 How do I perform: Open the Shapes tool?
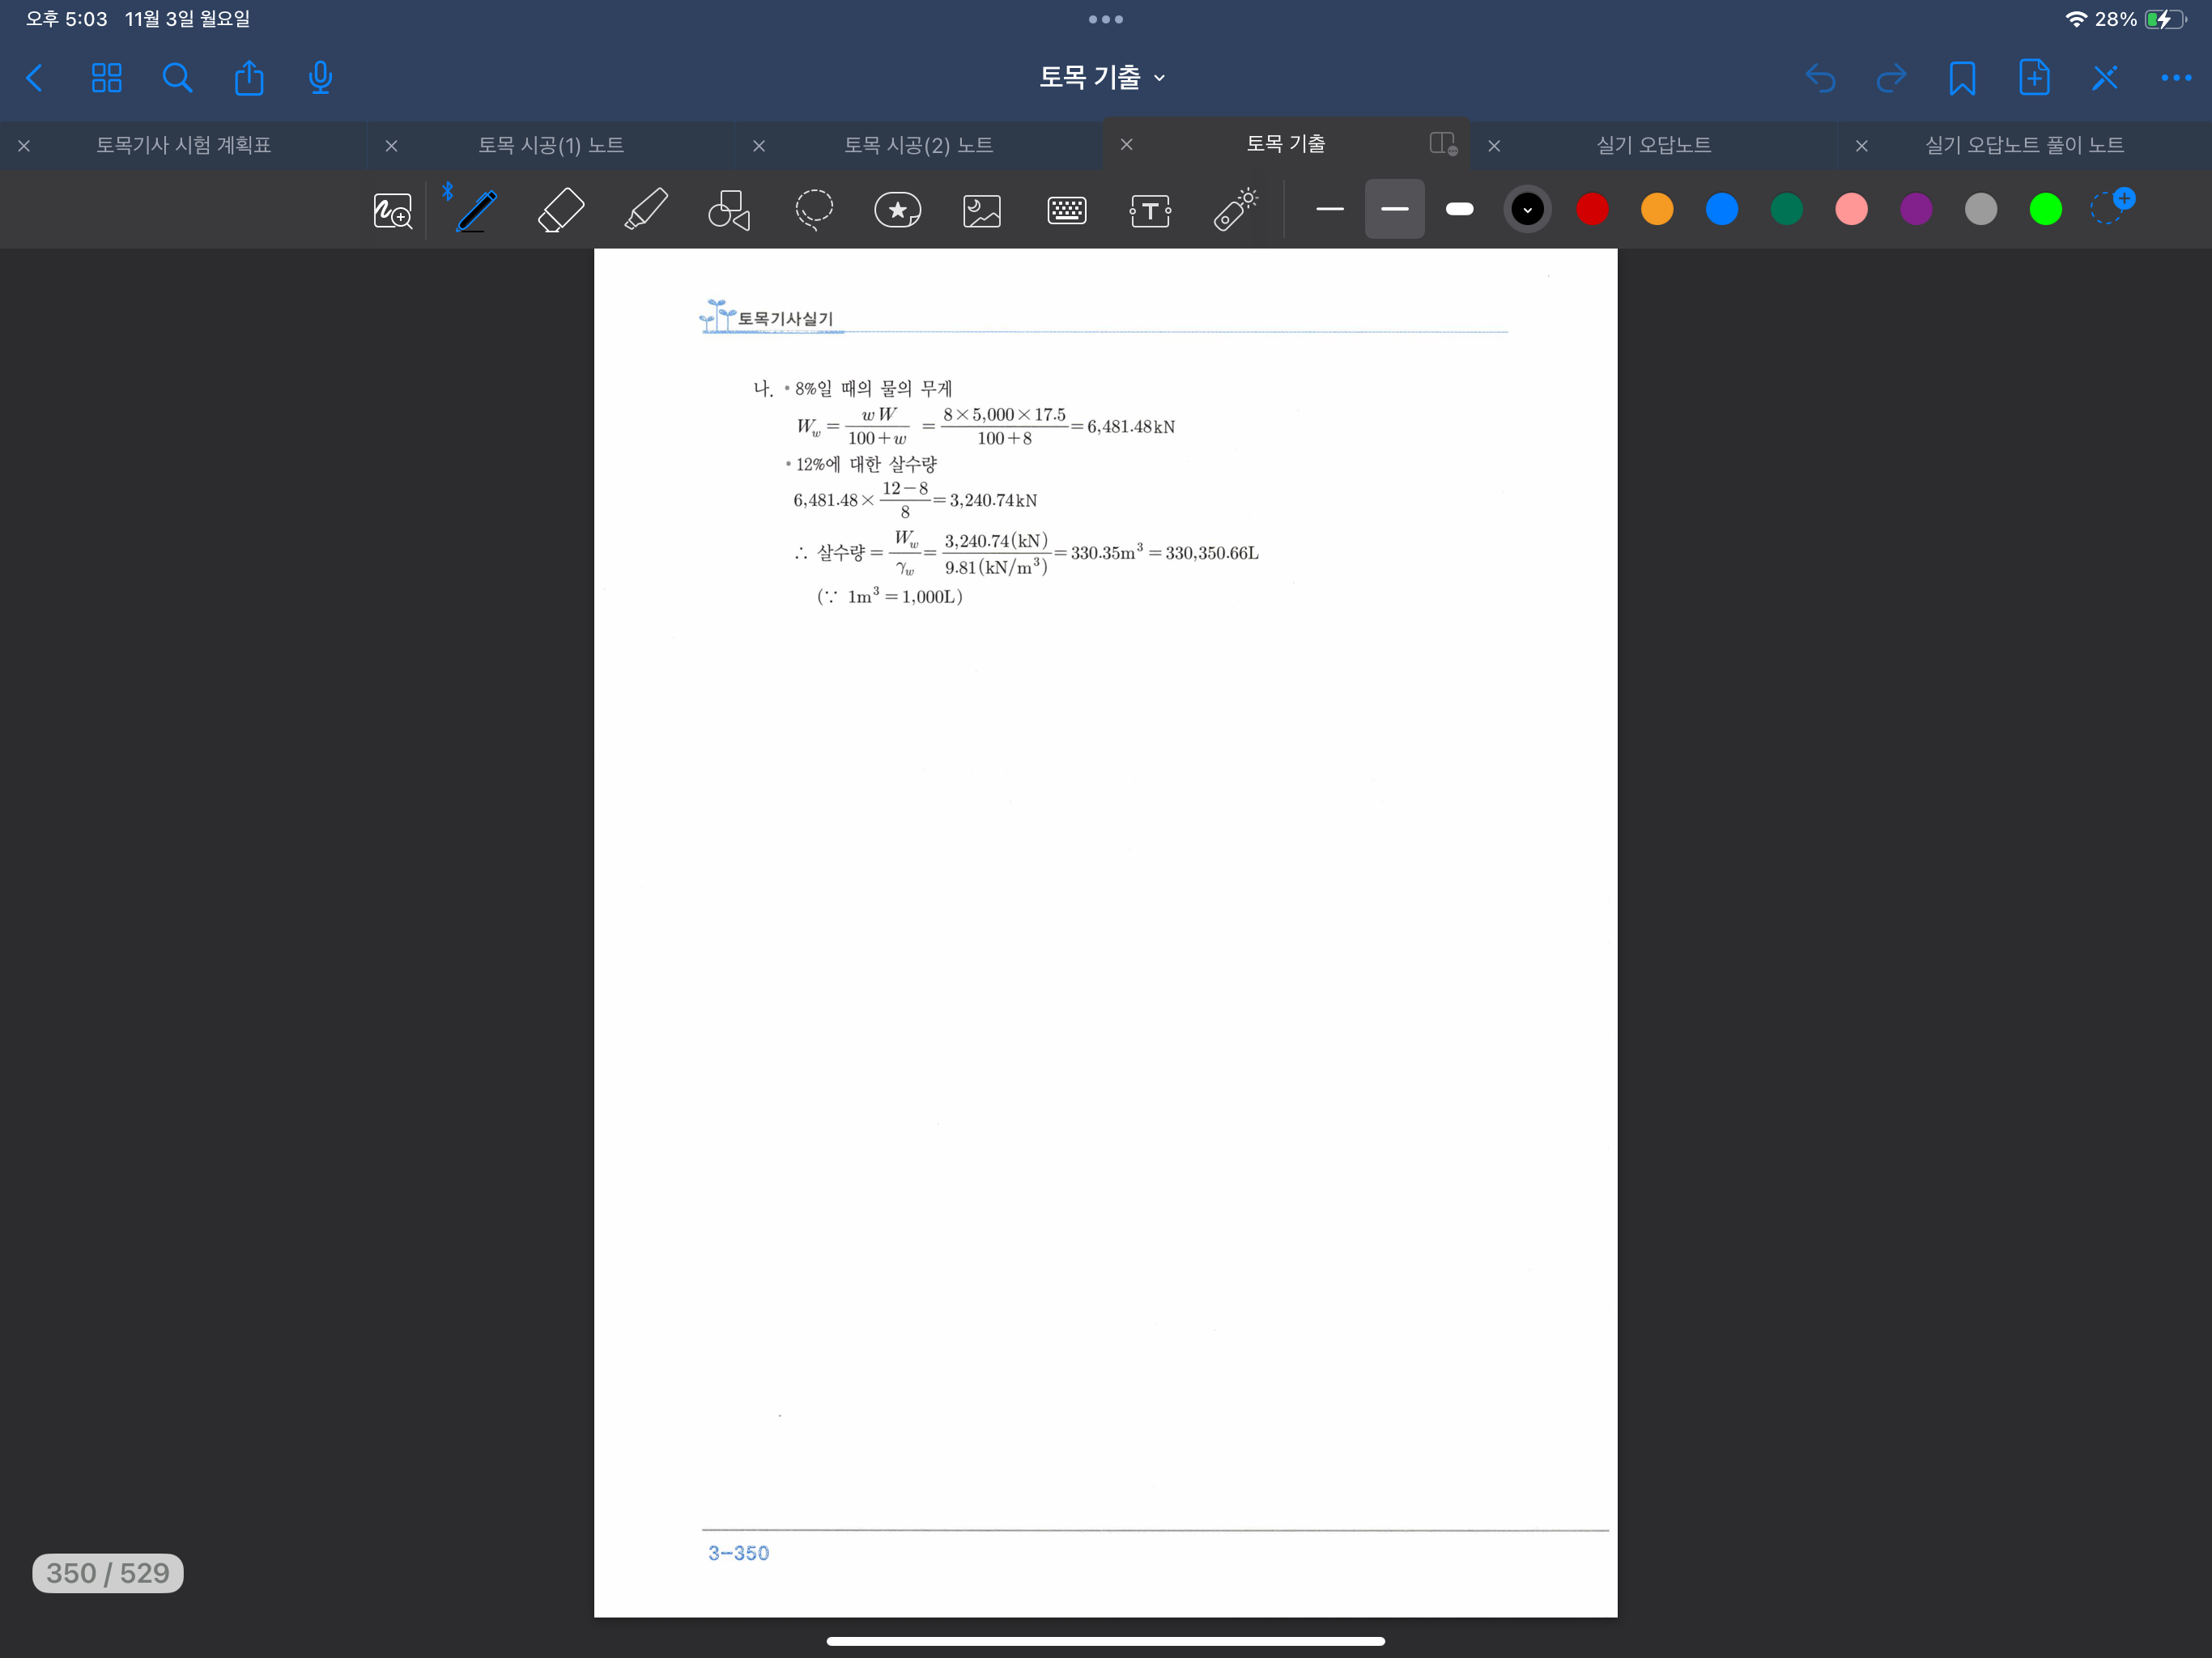pos(729,210)
